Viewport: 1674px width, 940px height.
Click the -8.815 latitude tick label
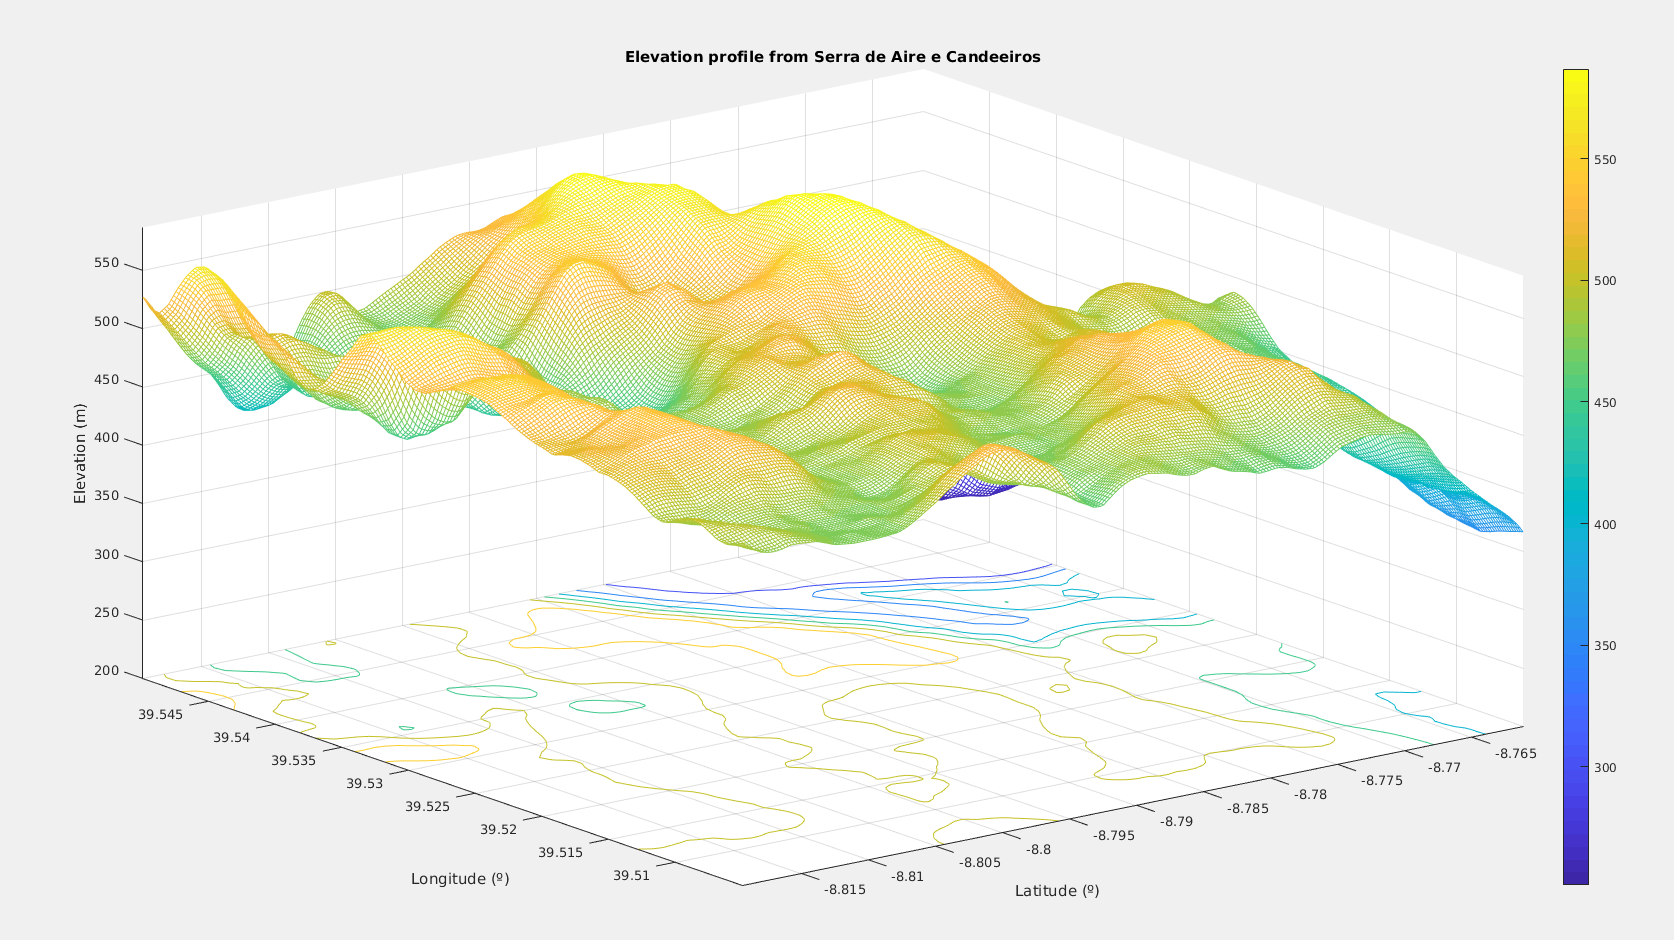point(845,889)
